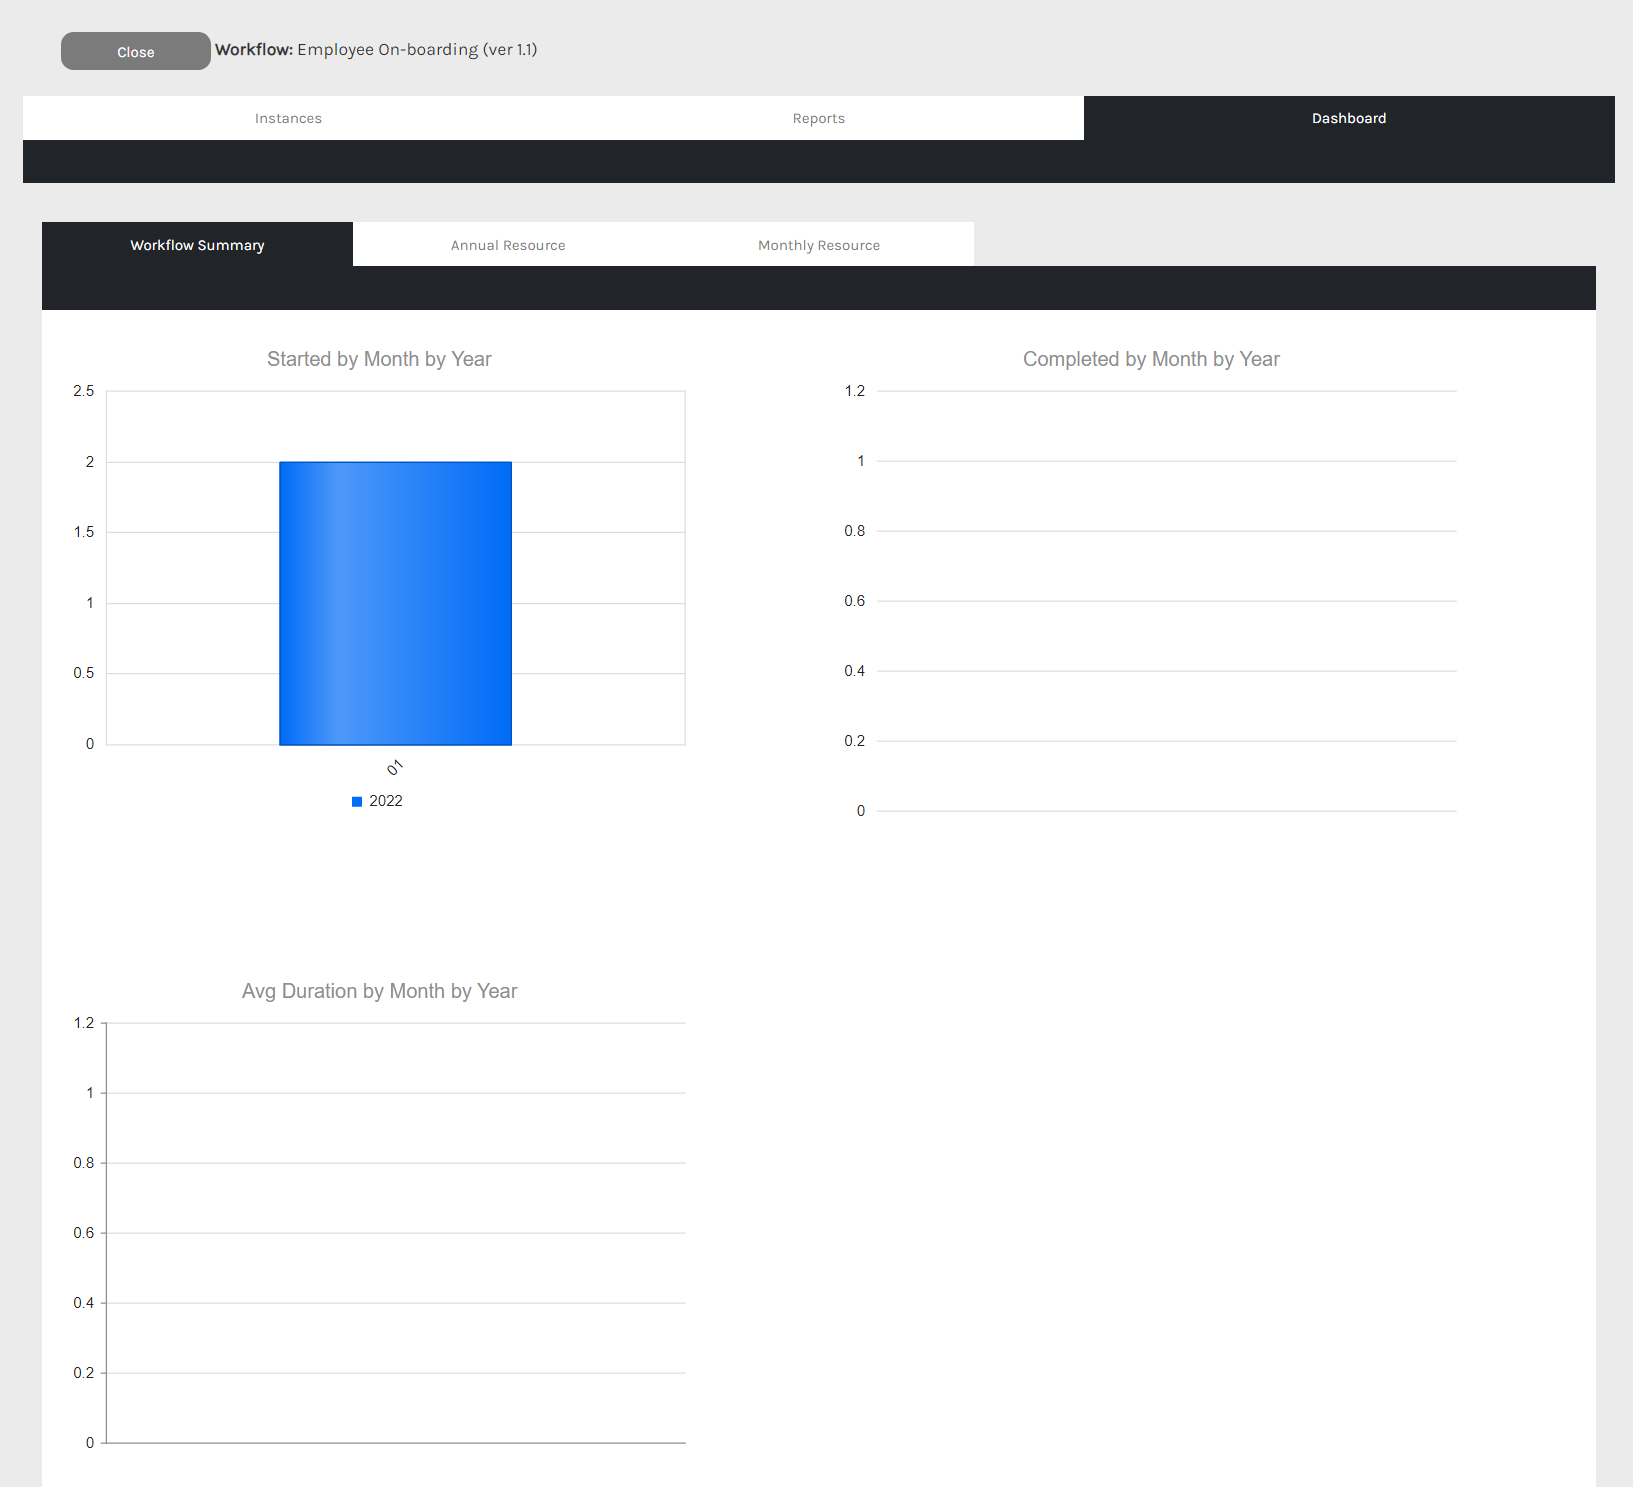Click the Close button
Screen dimensions: 1633x1487
tap(136, 52)
